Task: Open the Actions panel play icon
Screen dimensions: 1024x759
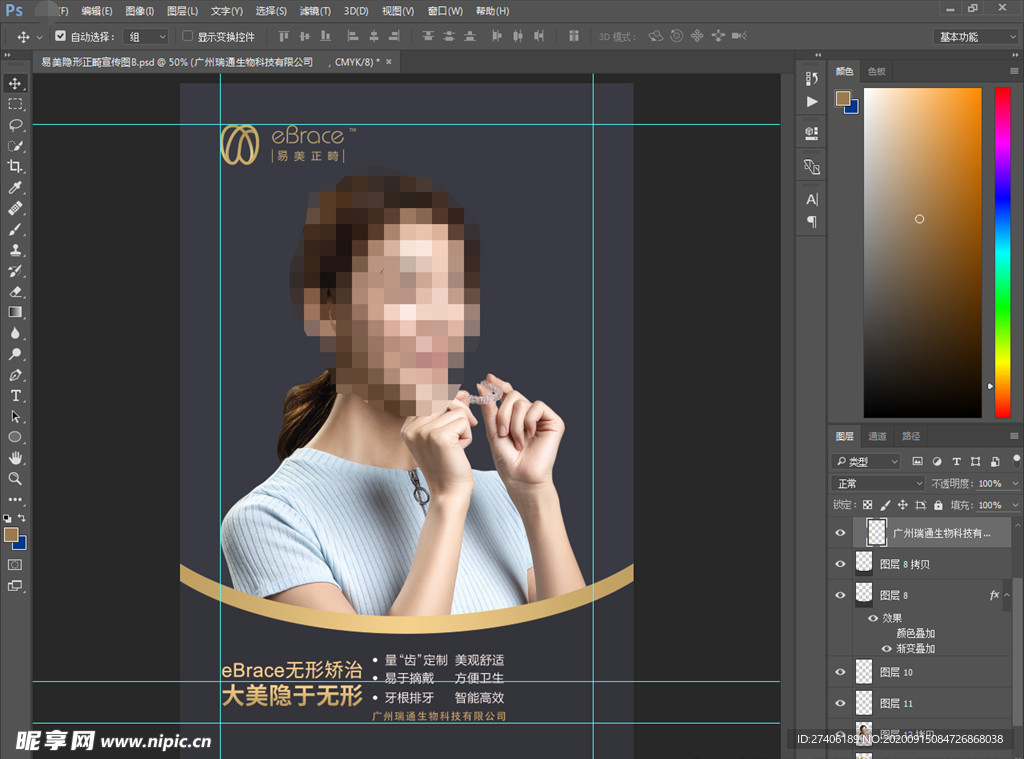Action: [812, 102]
